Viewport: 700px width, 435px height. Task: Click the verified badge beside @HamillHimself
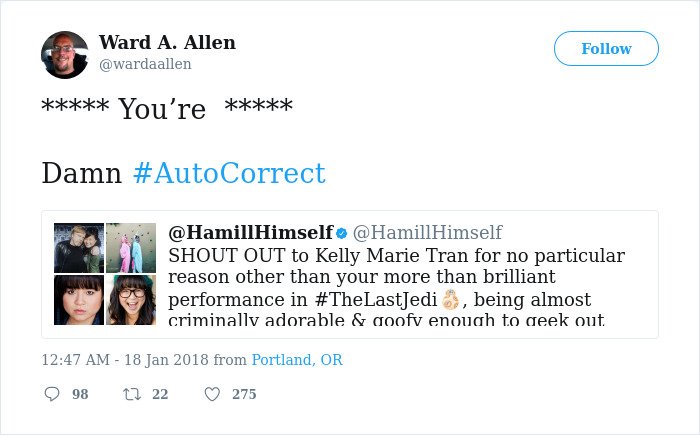click(342, 233)
